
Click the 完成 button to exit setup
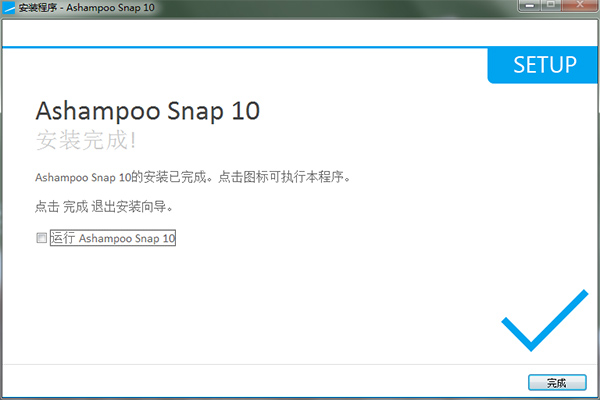point(557,382)
